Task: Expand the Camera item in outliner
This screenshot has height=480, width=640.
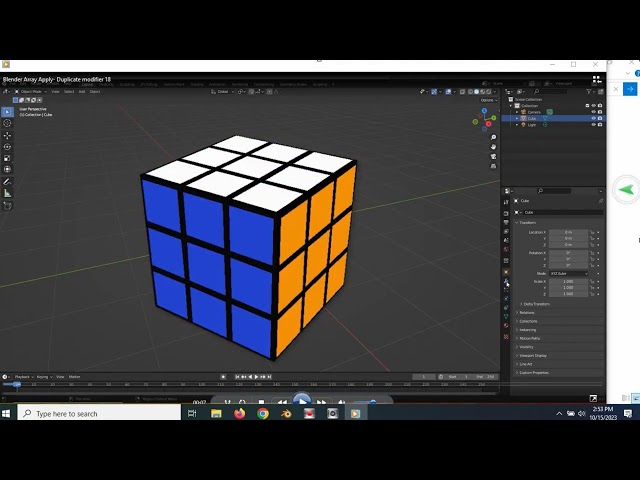Action: tap(517, 112)
